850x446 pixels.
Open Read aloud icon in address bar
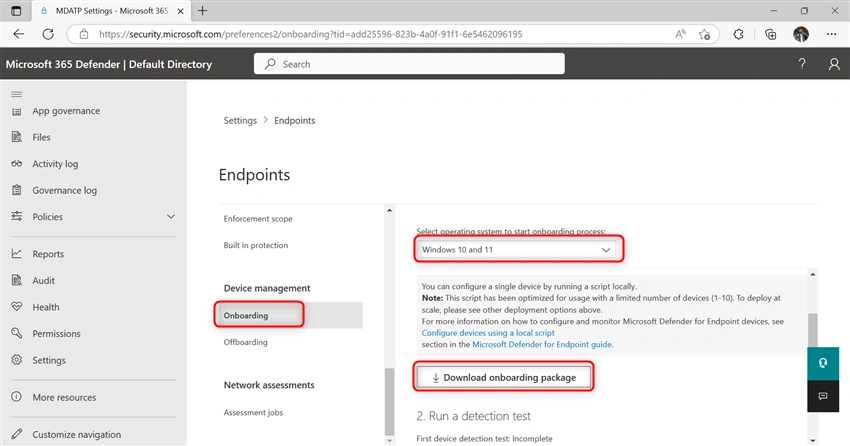pos(680,34)
